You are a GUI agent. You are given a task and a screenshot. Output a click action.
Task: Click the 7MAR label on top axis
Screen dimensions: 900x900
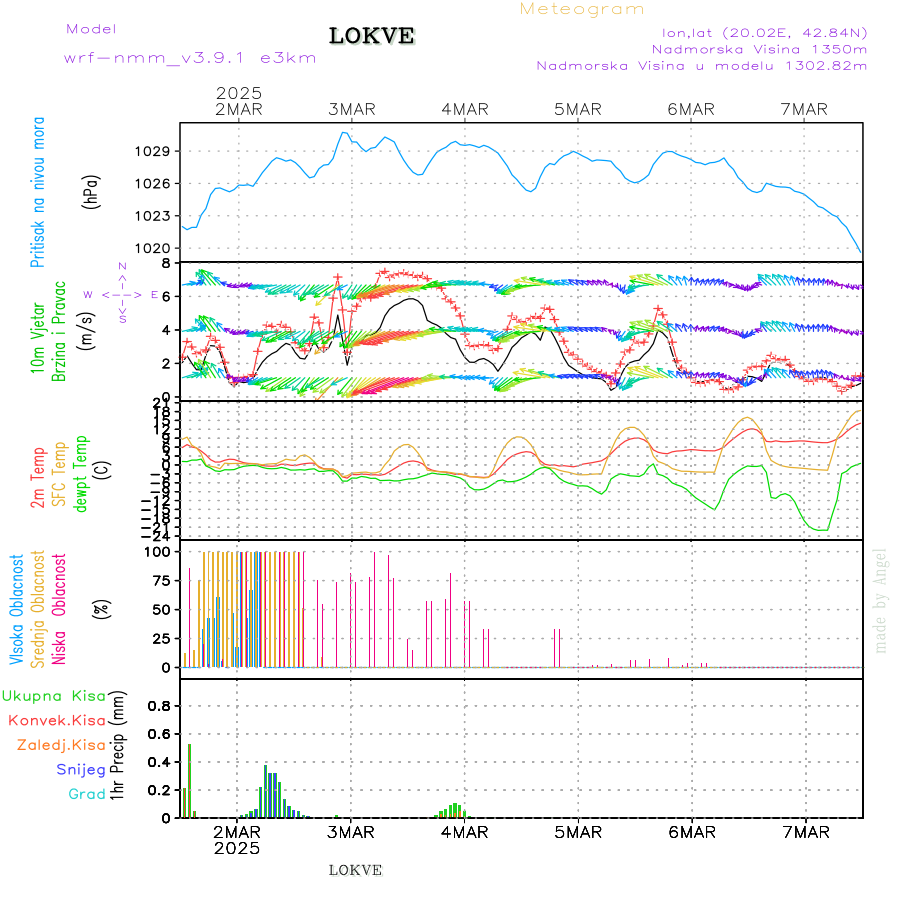coord(805,109)
